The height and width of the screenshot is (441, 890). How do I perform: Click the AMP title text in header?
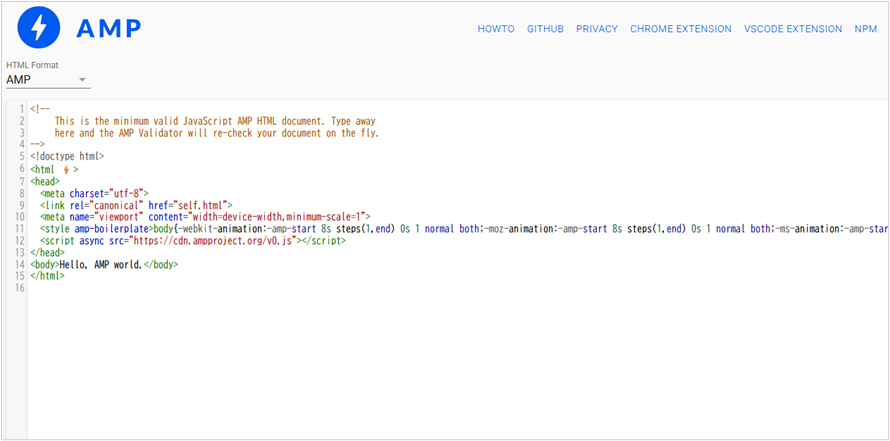[108, 28]
